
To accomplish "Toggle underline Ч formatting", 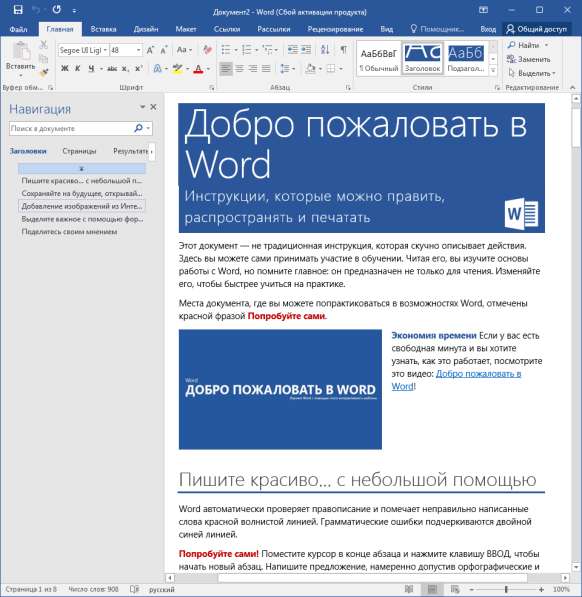I will 91,69.
